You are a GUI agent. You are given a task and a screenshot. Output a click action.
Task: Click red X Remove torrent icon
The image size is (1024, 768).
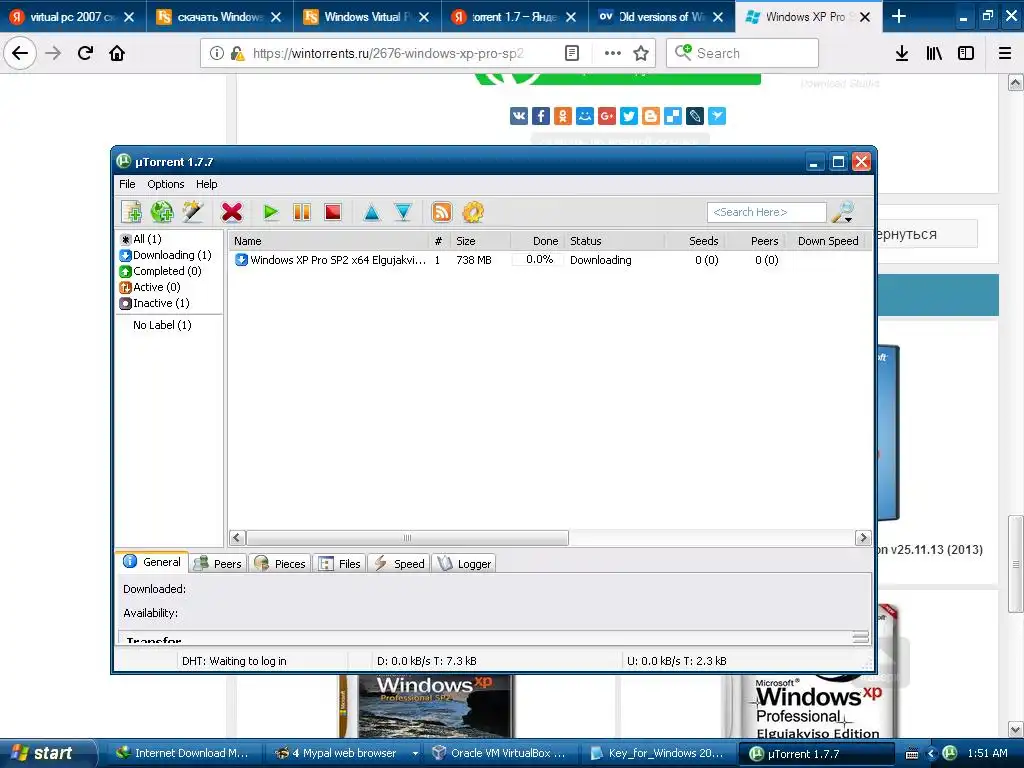(x=232, y=212)
